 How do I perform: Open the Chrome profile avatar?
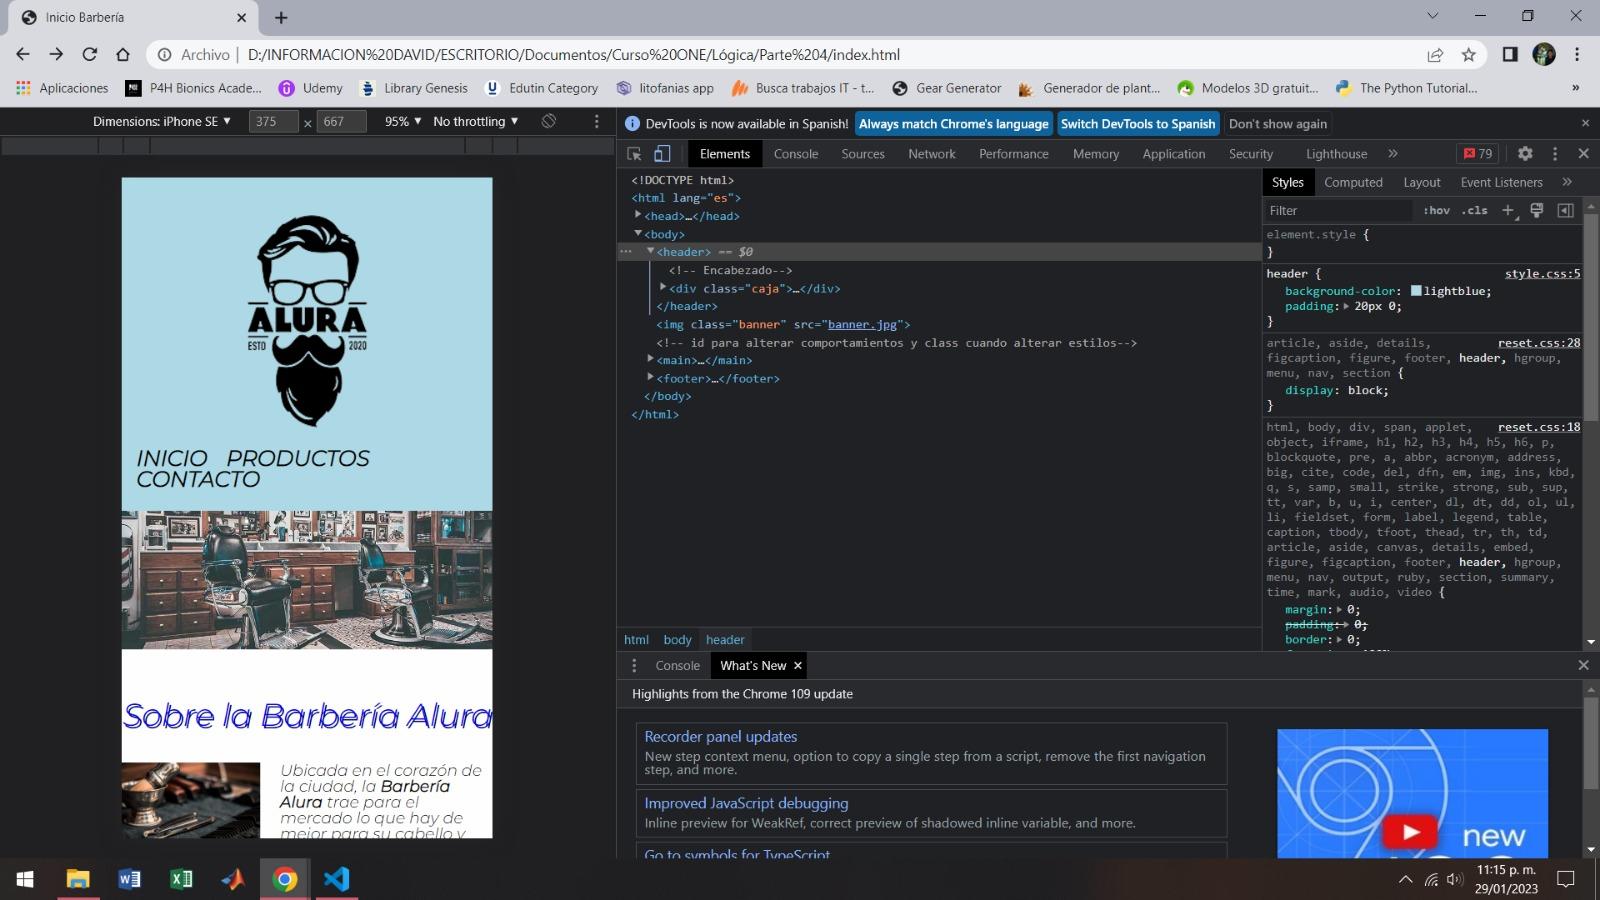(1544, 55)
